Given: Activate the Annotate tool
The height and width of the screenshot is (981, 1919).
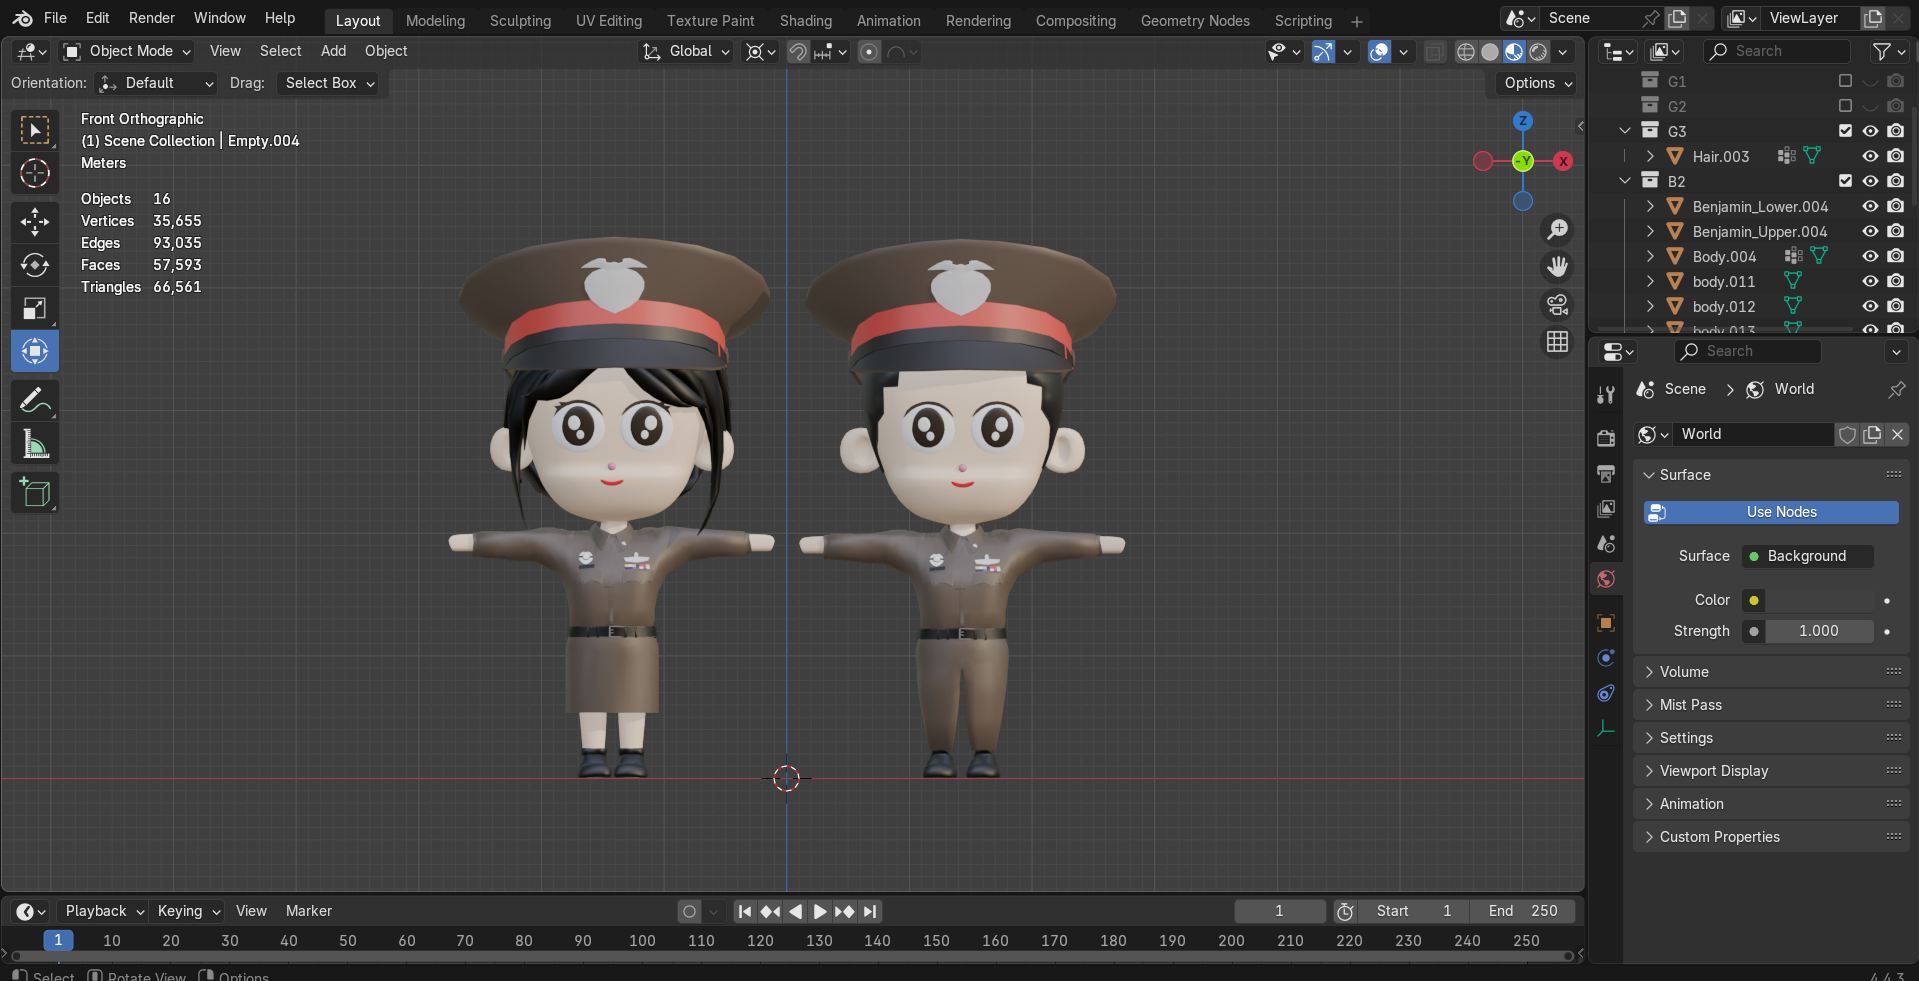Looking at the screenshot, I should pyautogui.click(x=35, y=400).
